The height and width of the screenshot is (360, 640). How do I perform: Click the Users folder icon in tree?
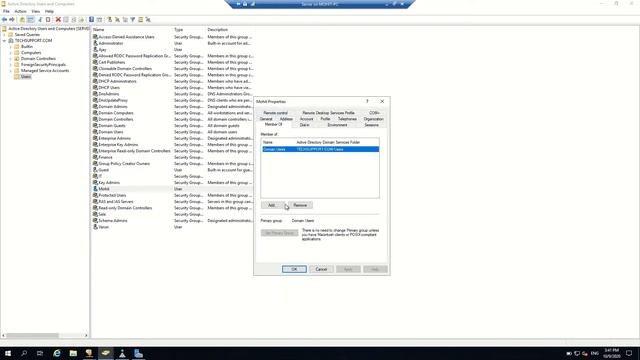point(17,77)
